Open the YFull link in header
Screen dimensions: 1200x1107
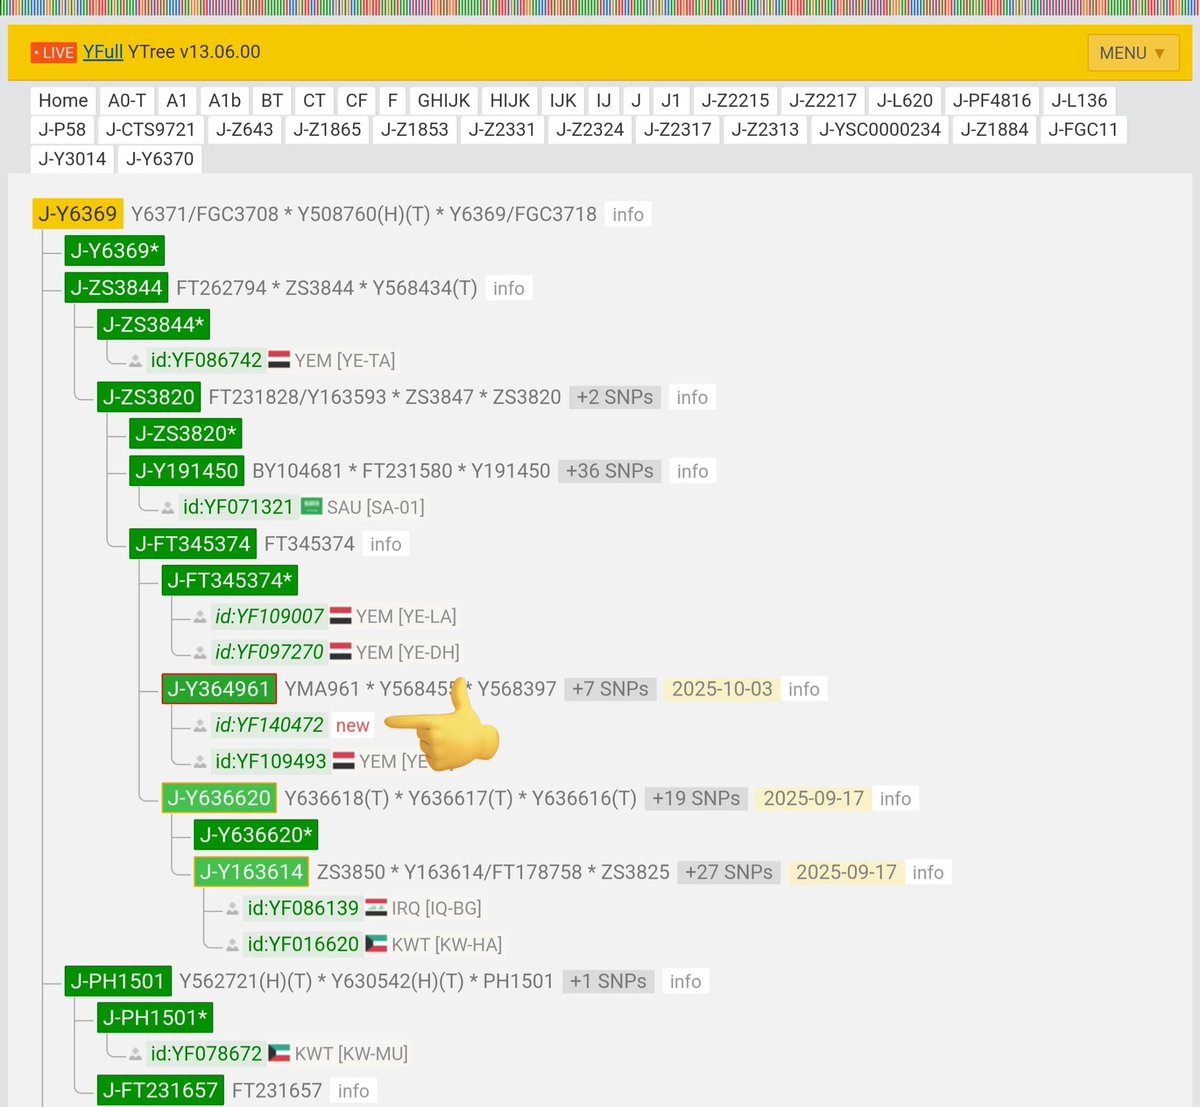(x=103, y=51)
